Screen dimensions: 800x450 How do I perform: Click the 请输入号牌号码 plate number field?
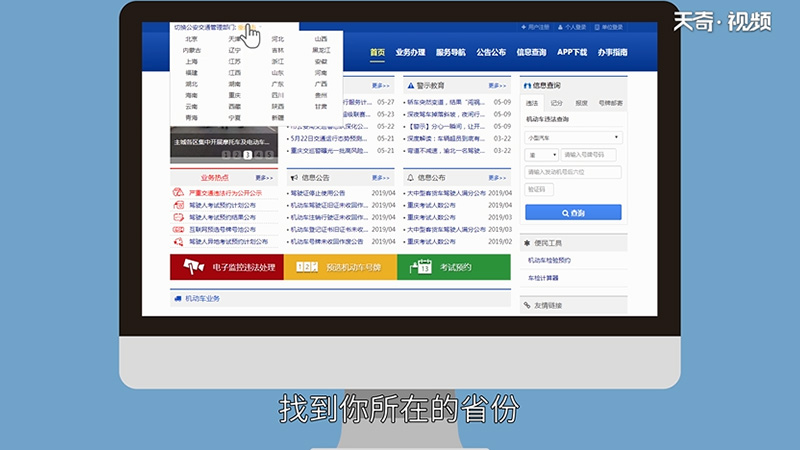[x=588, y=155]
